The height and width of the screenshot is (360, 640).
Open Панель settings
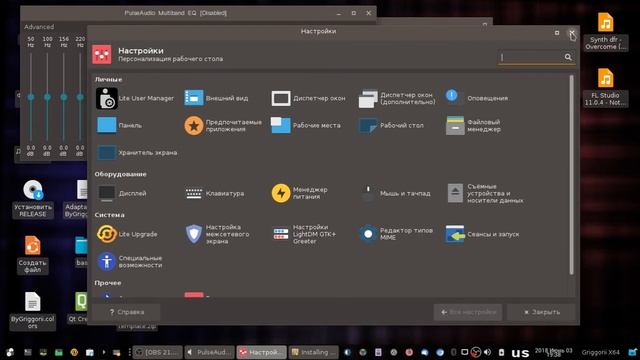pos(119,125)
